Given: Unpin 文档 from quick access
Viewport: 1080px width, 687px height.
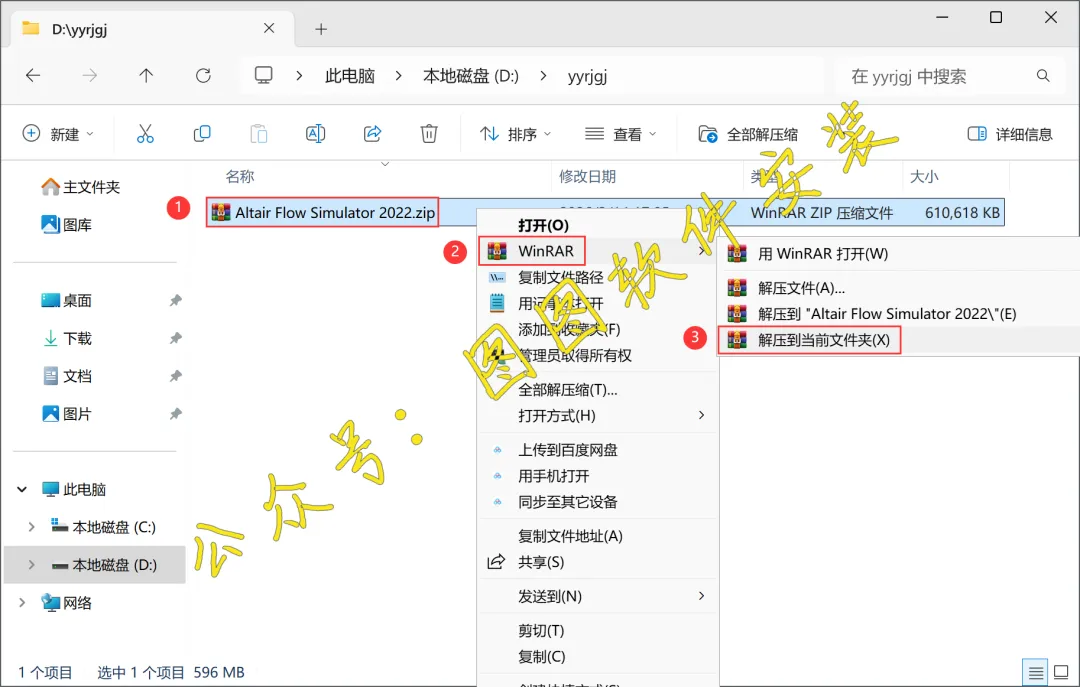Looking at the screenshot, I should pyautogui.click(x=176, y=376).
